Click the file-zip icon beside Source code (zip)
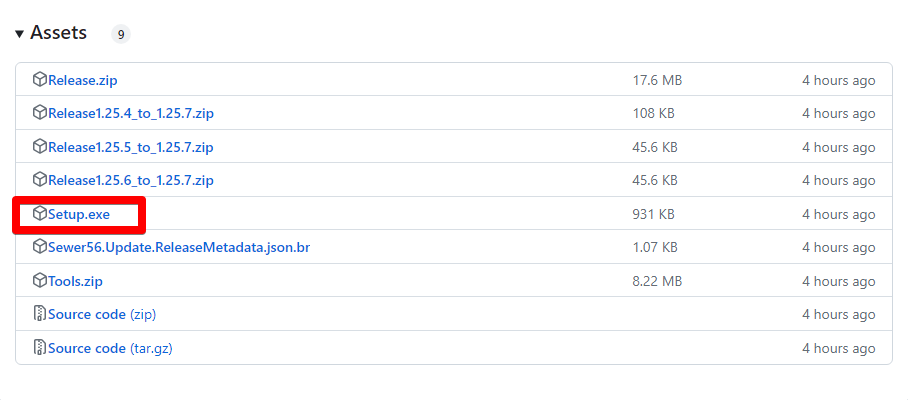This screenshot has height=400, width=908. [40, 314]
